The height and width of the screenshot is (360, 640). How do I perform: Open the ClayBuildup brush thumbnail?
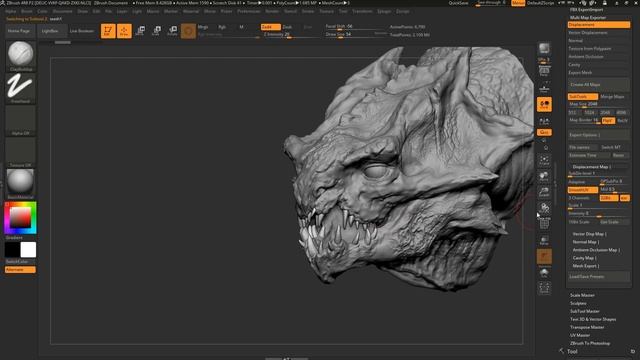click(20, 56)
